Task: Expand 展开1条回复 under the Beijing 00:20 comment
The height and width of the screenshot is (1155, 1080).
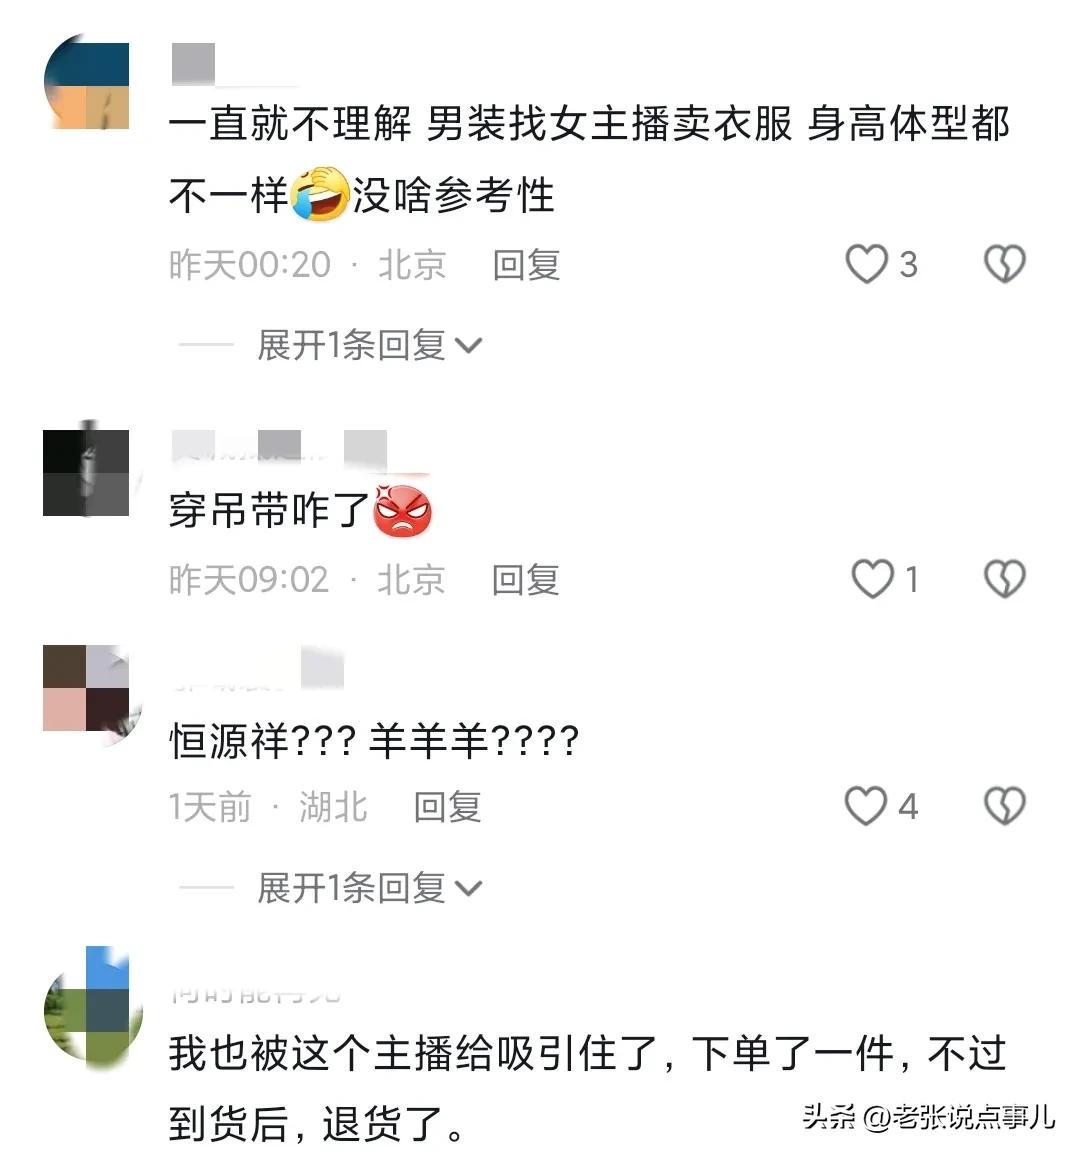Action: 369,345
